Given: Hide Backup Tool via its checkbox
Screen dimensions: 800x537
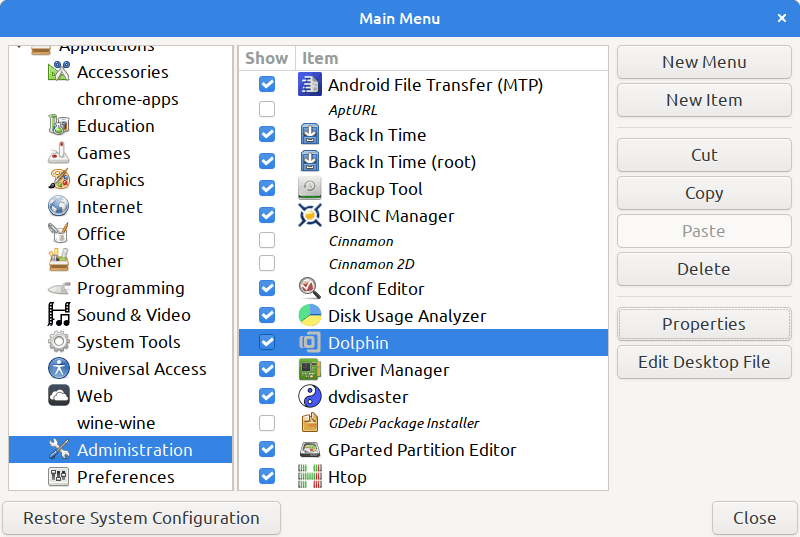Looking at the screenshot, I should pyautogui.click(x=267, y=188).
